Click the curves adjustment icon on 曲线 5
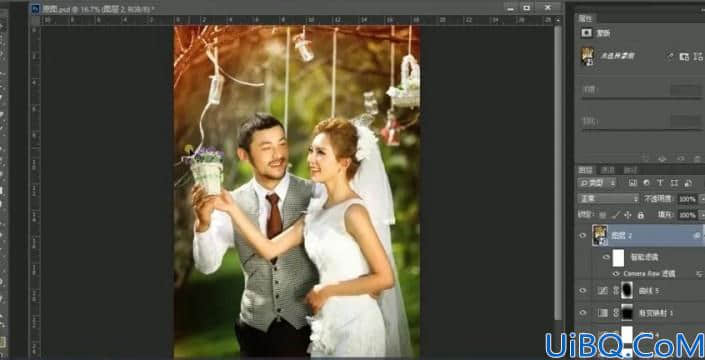This screenshot has height=360, width=705. [603, 291]
